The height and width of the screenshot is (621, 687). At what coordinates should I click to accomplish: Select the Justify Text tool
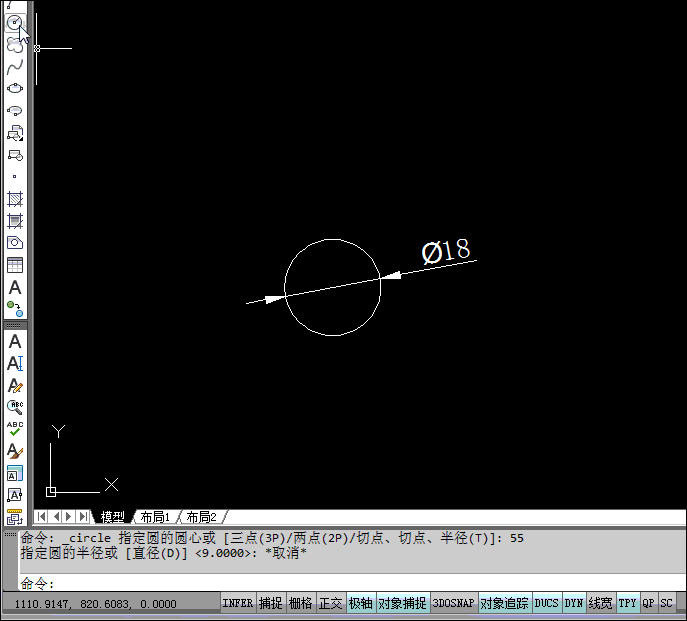[15, 495]
